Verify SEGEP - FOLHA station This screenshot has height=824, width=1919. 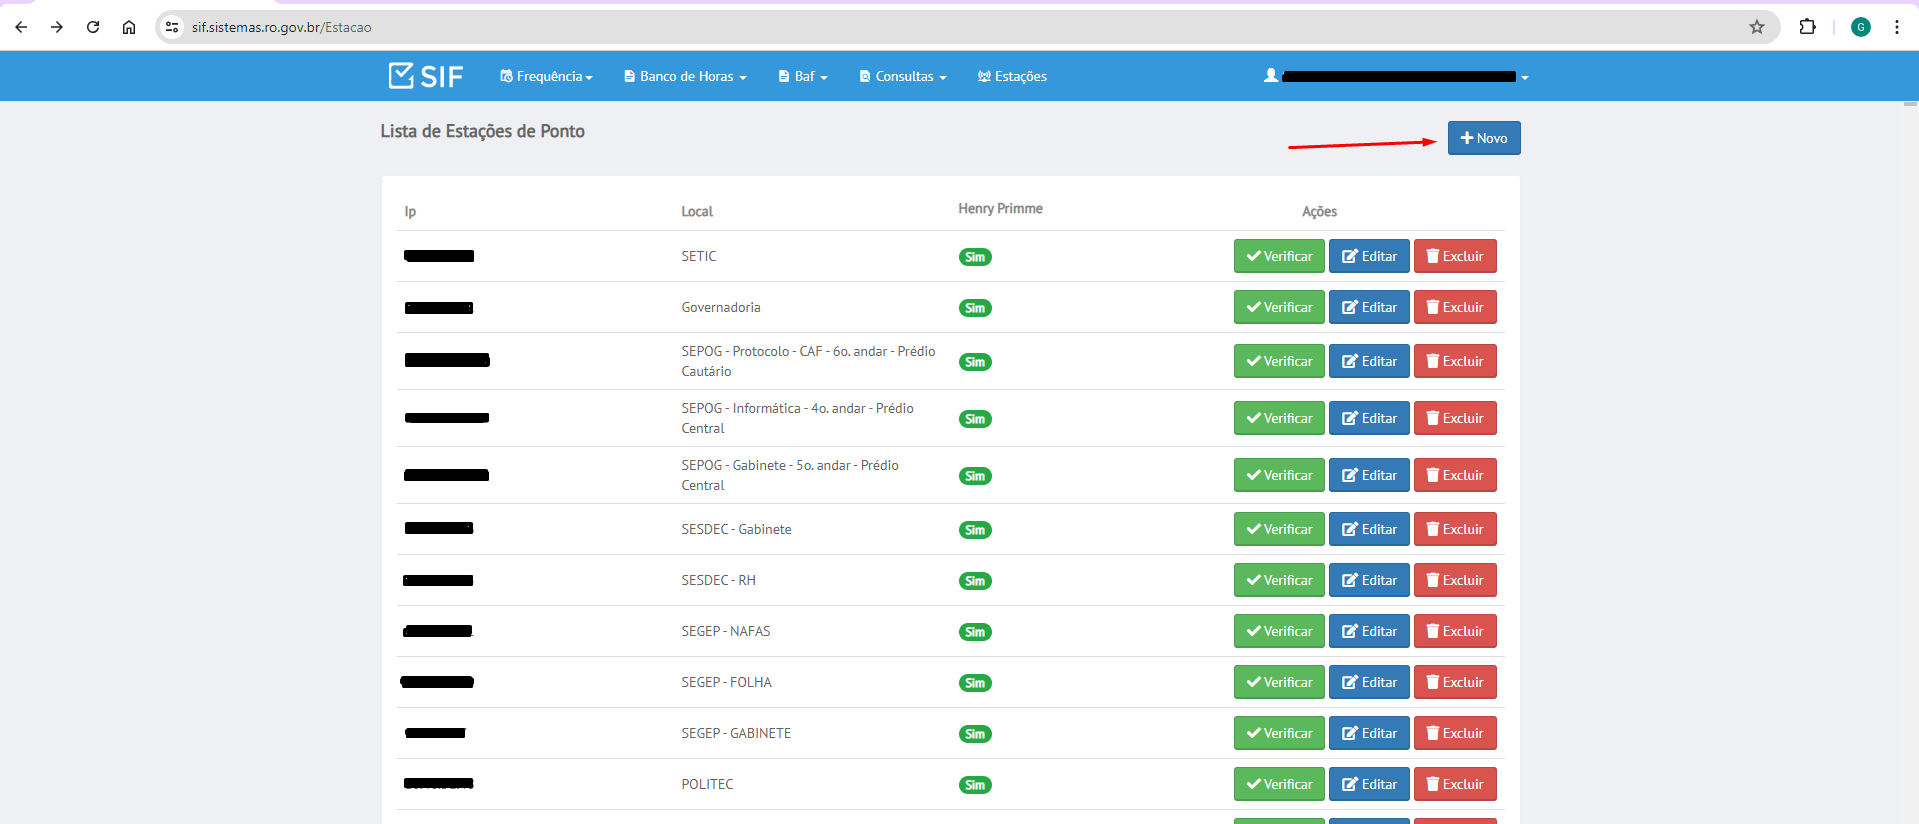click(1279, 682)
